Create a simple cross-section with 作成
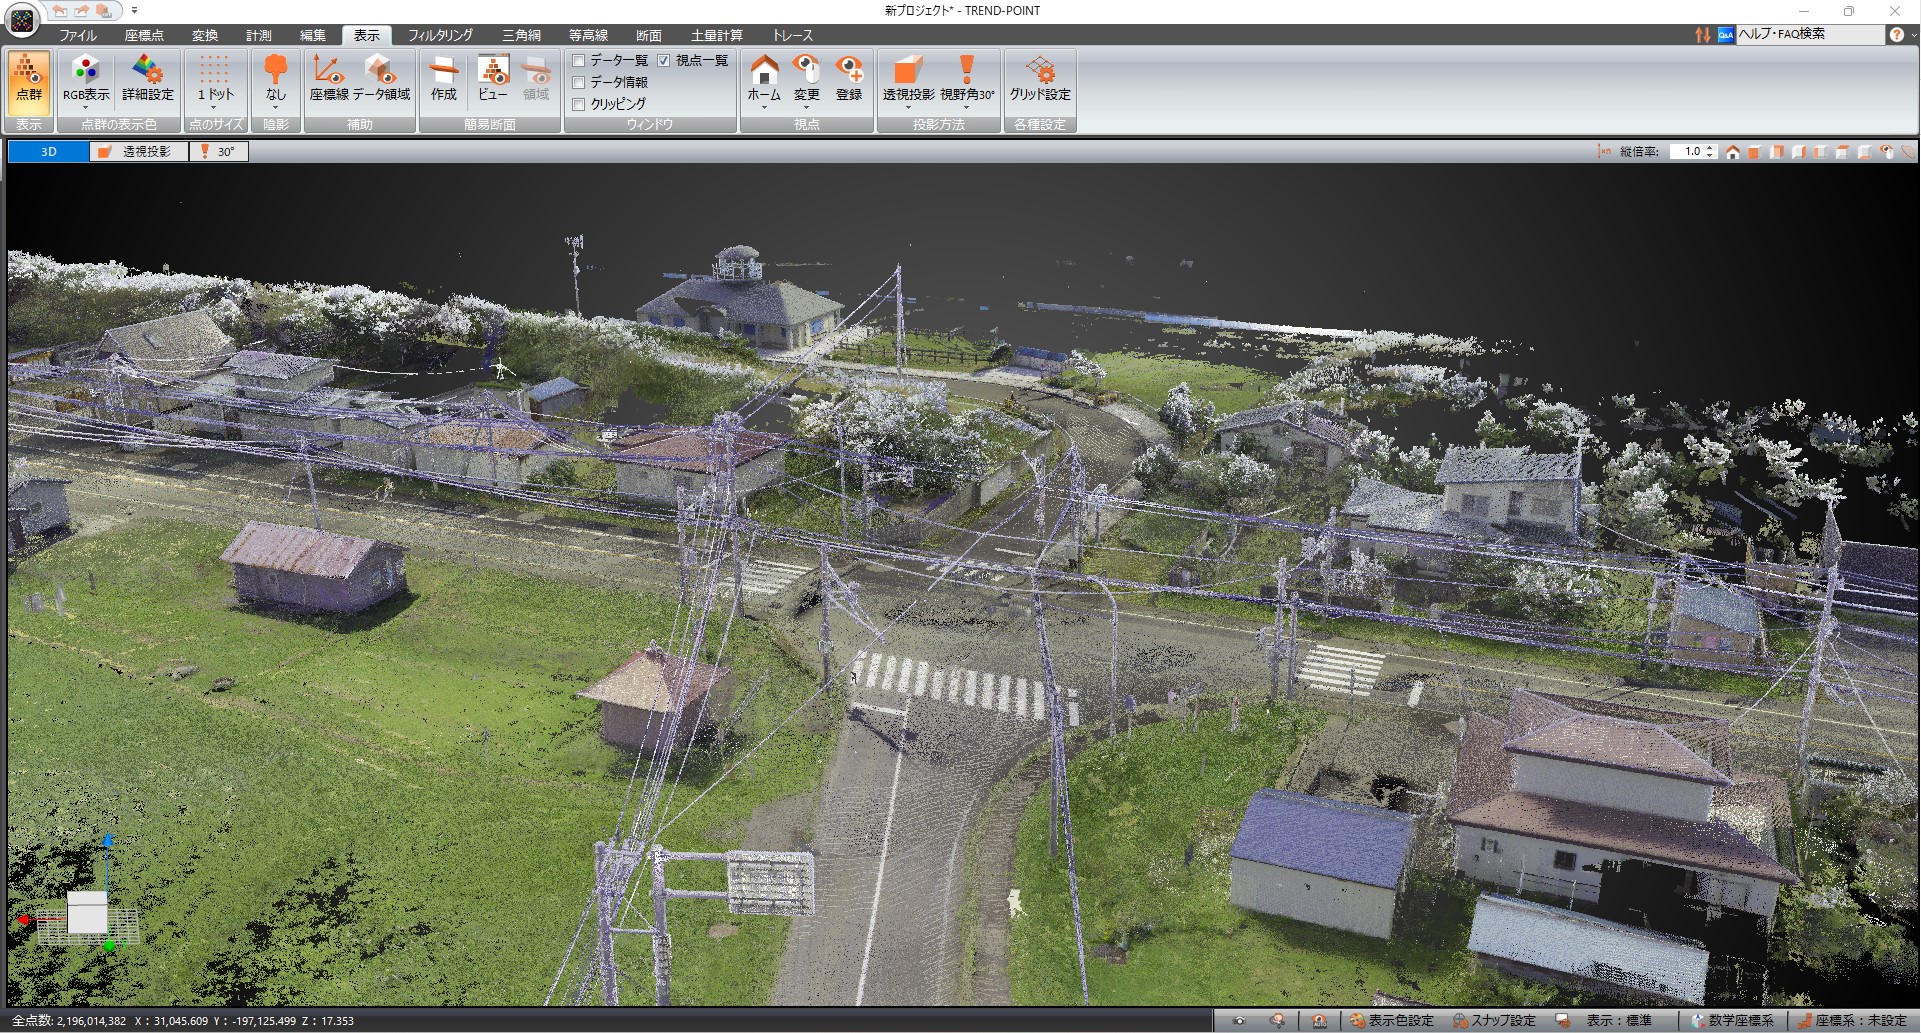Viewport: 1921px width, 1033px height. pyautogui.click(x=443, y=79)
